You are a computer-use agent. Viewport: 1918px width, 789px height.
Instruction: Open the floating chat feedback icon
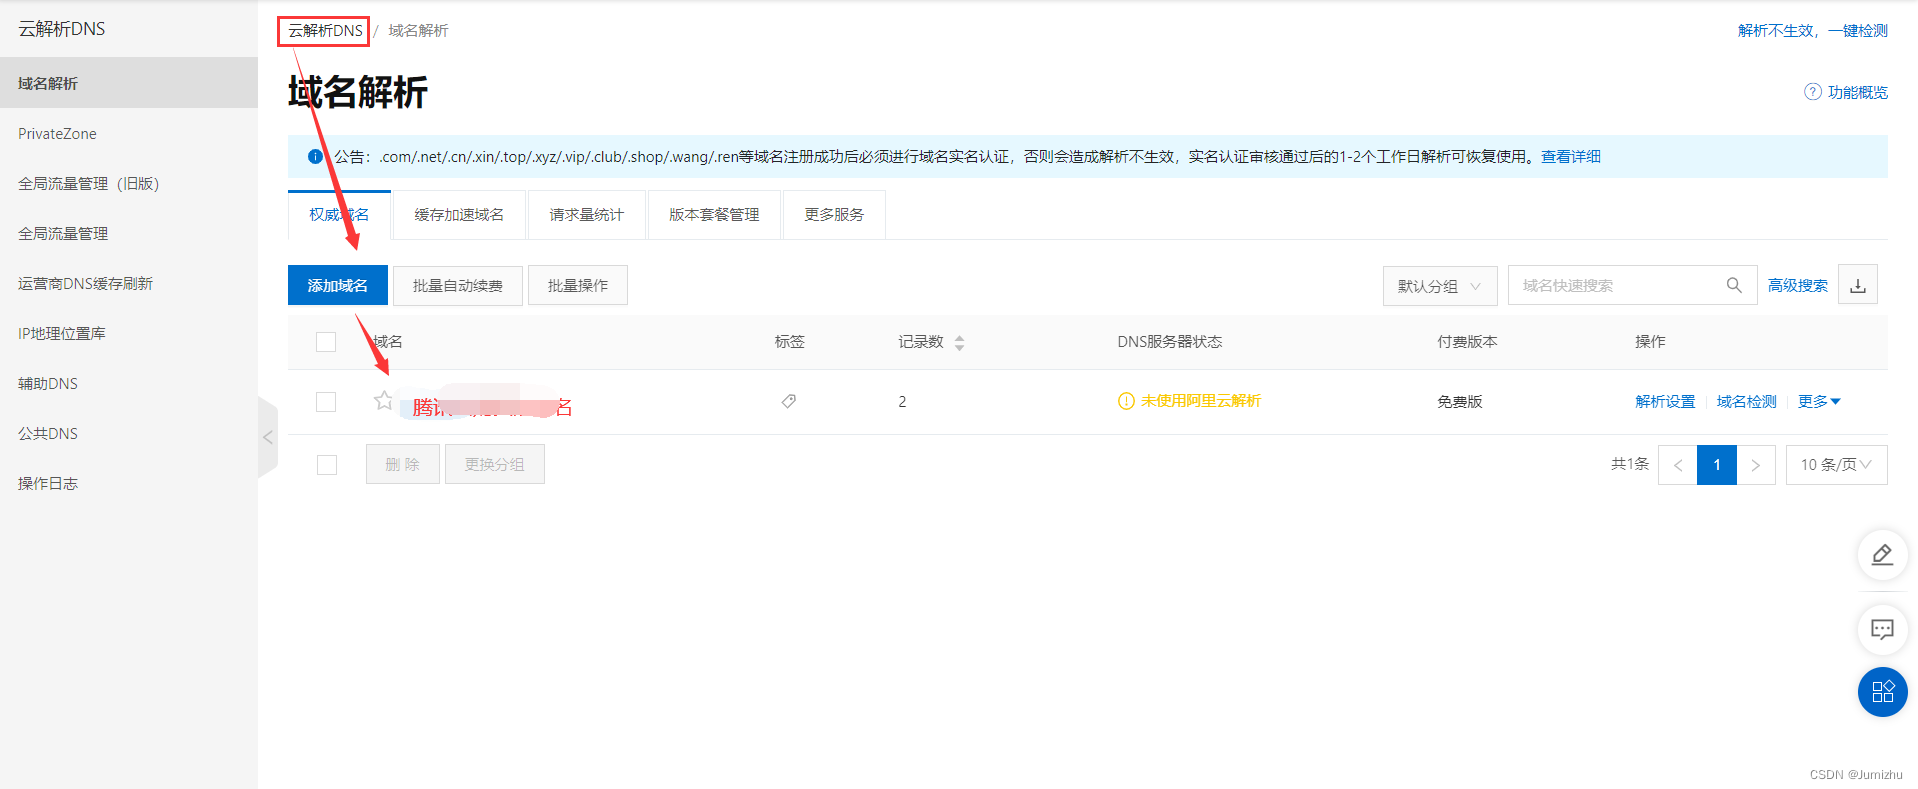coord(1882,630)
